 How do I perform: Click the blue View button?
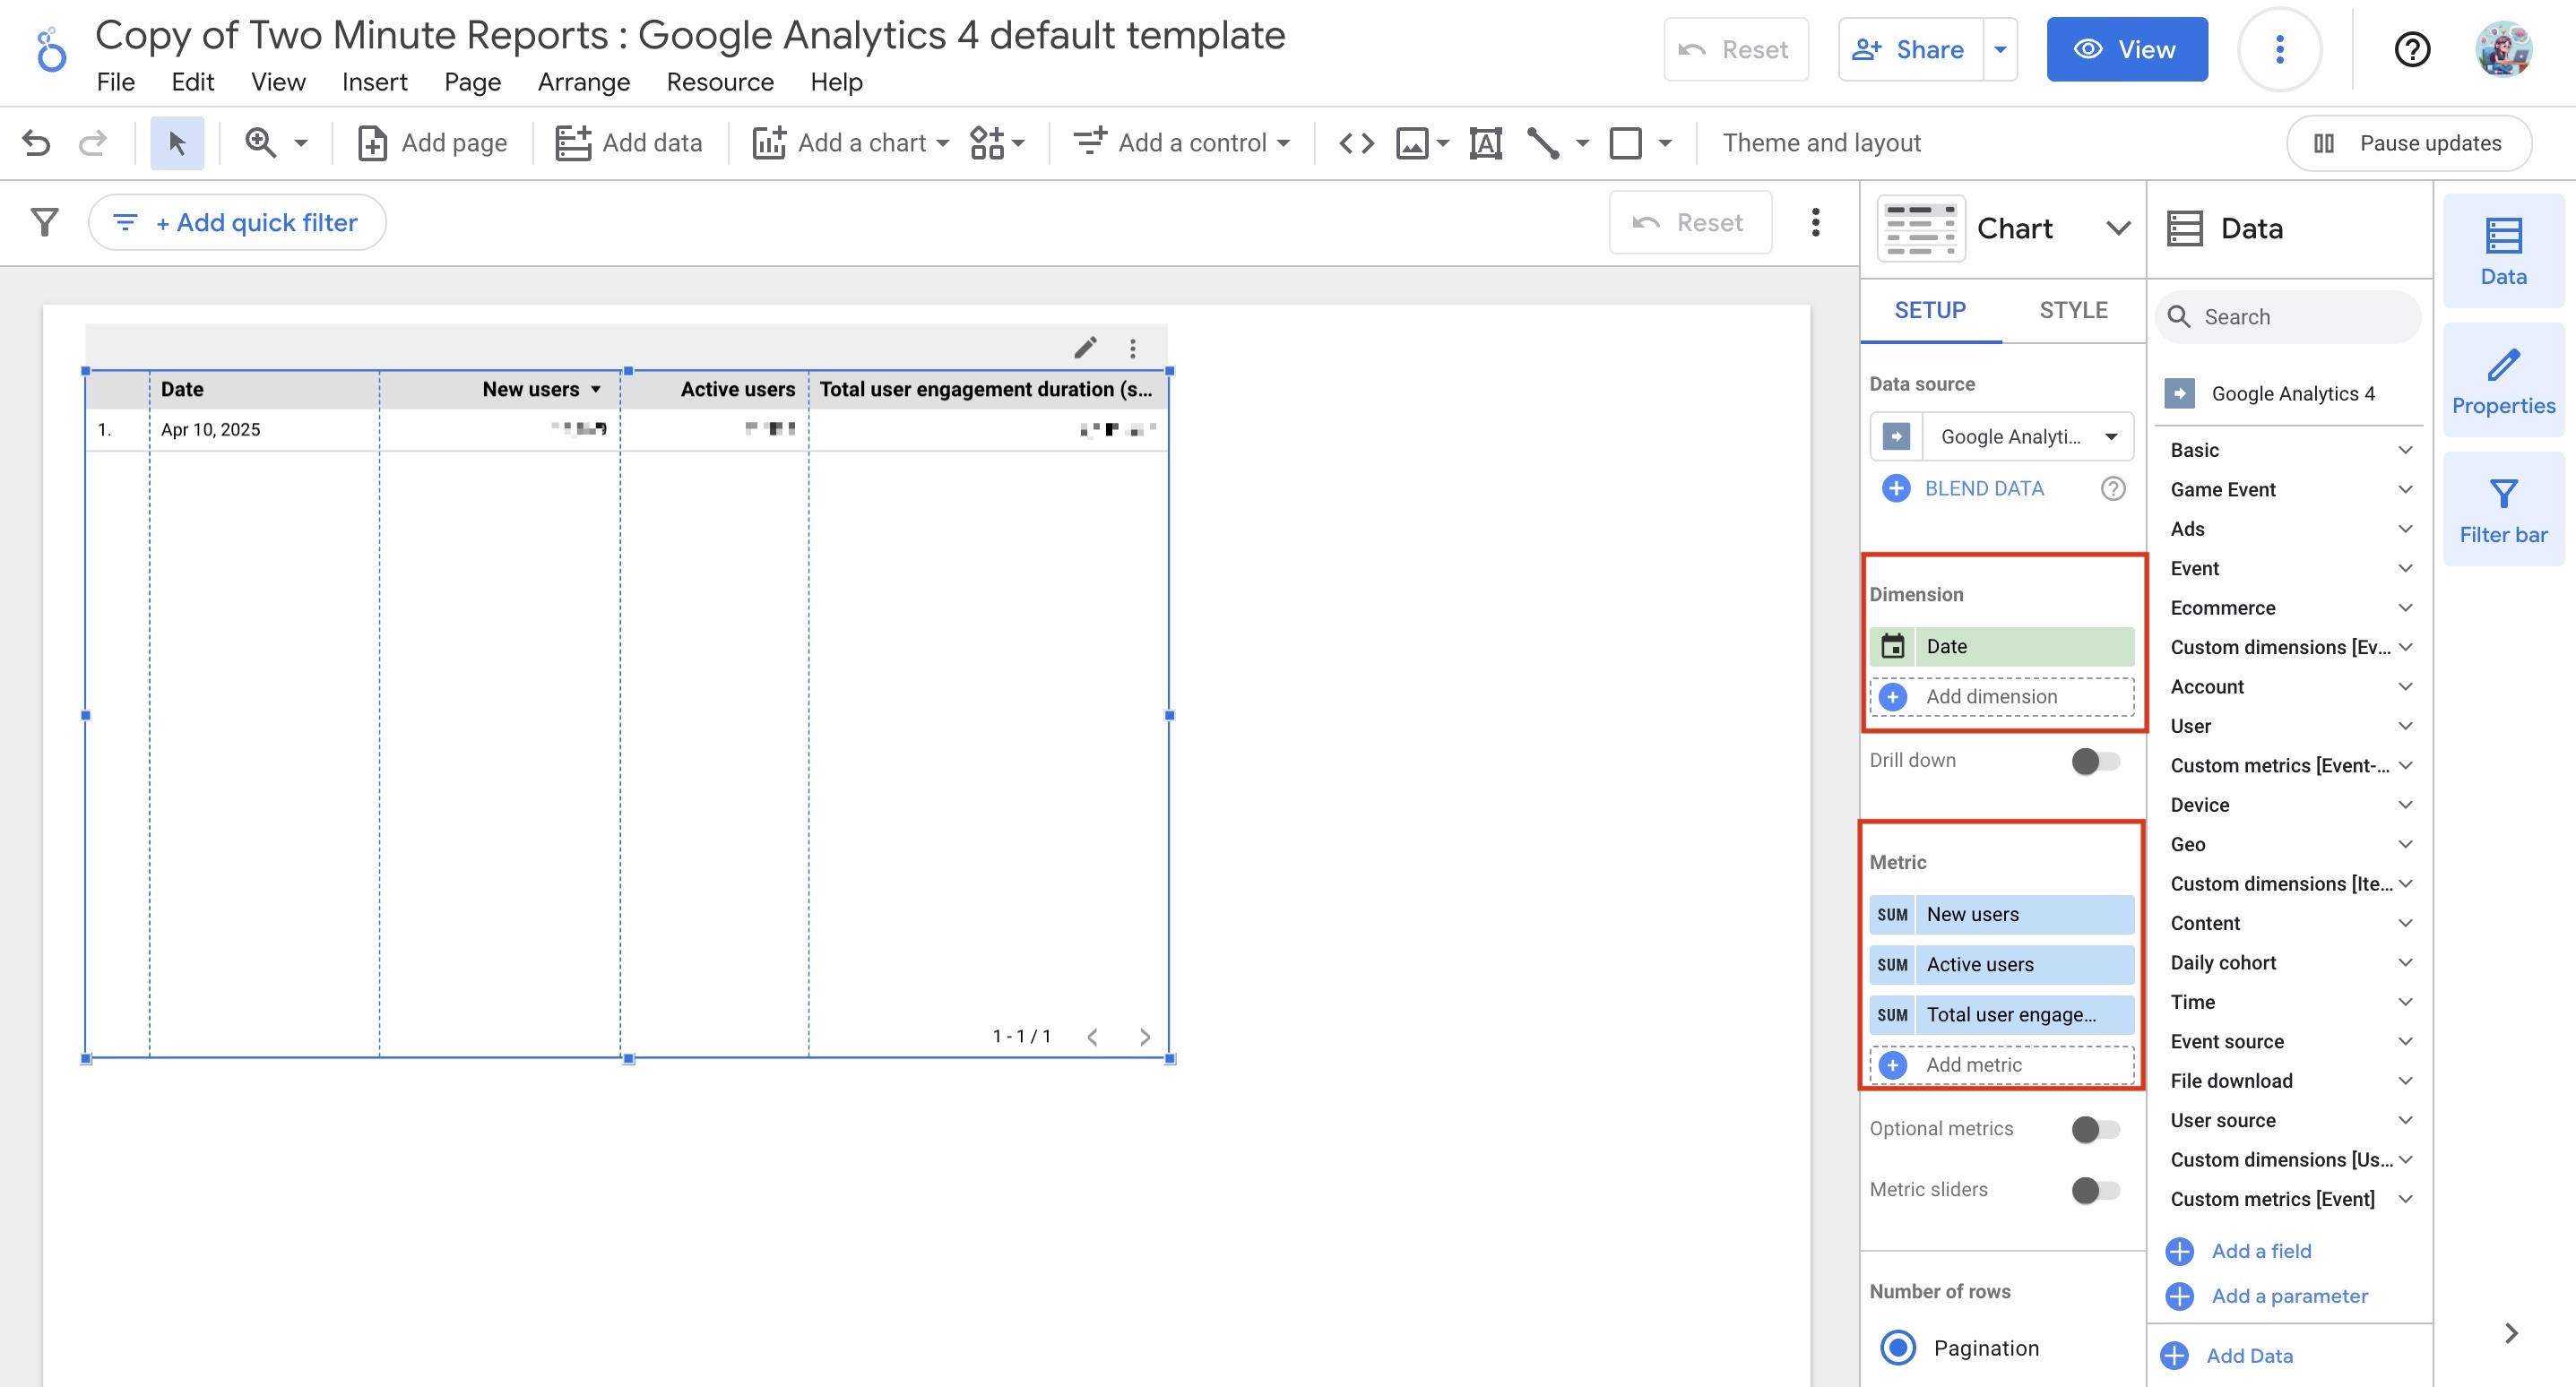tap(2126, 49)
